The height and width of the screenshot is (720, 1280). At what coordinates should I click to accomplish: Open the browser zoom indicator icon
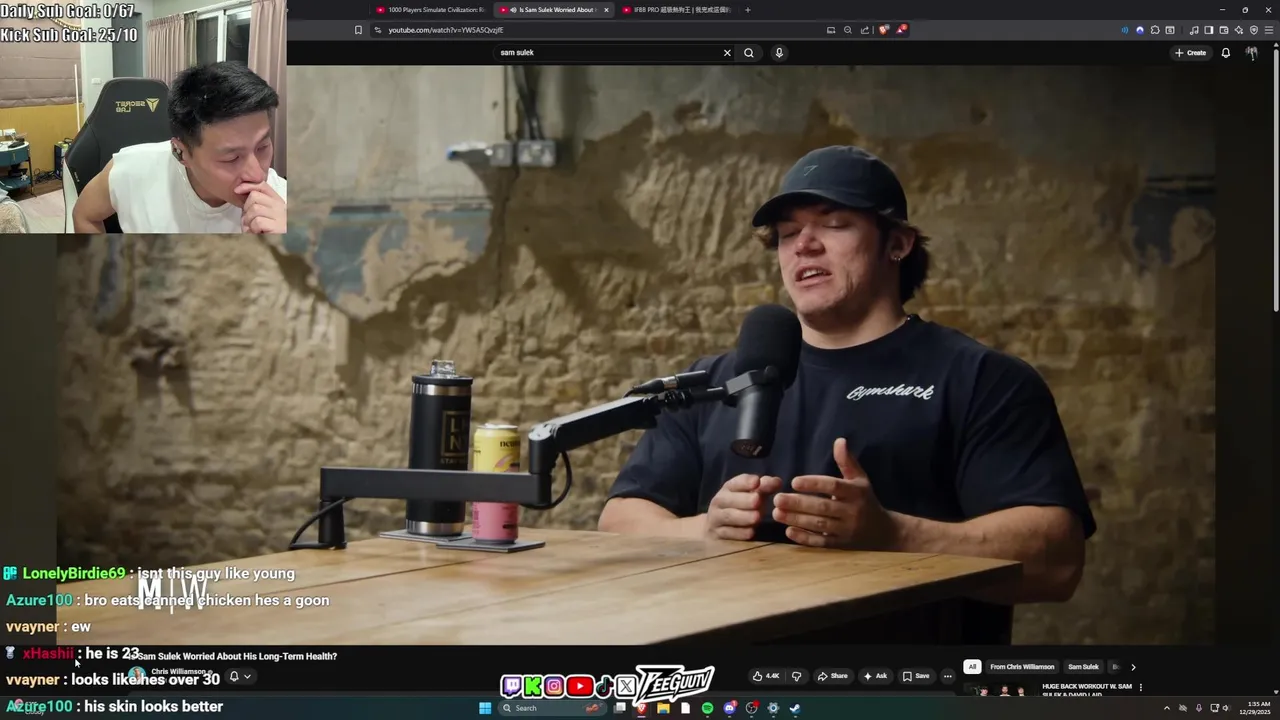[x=848, y=30]
